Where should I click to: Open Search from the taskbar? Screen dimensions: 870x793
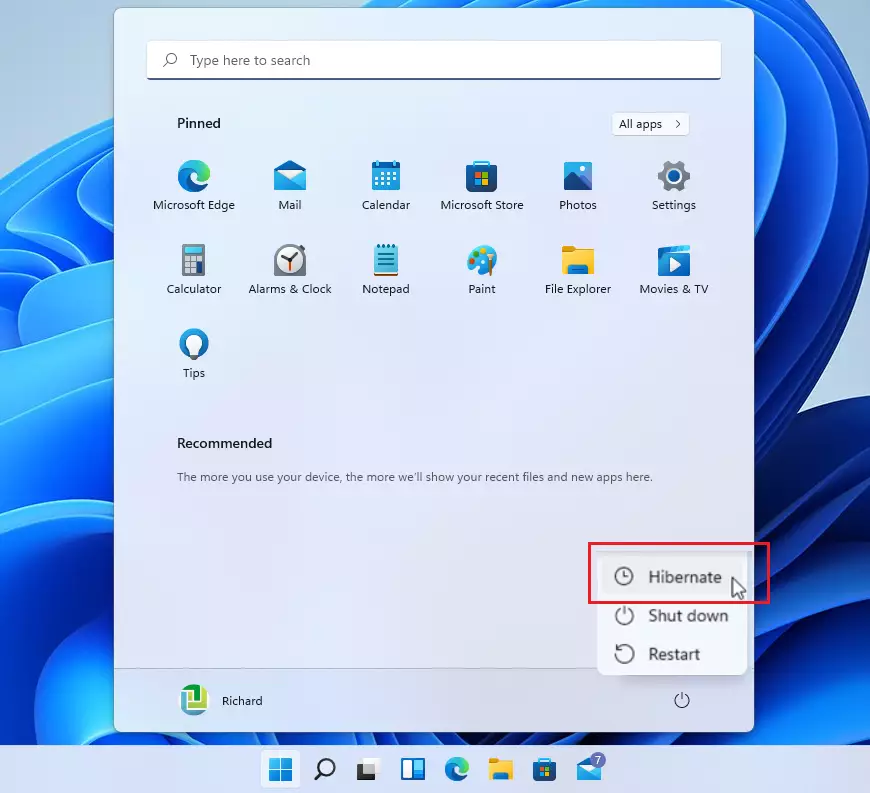(325, 769)
